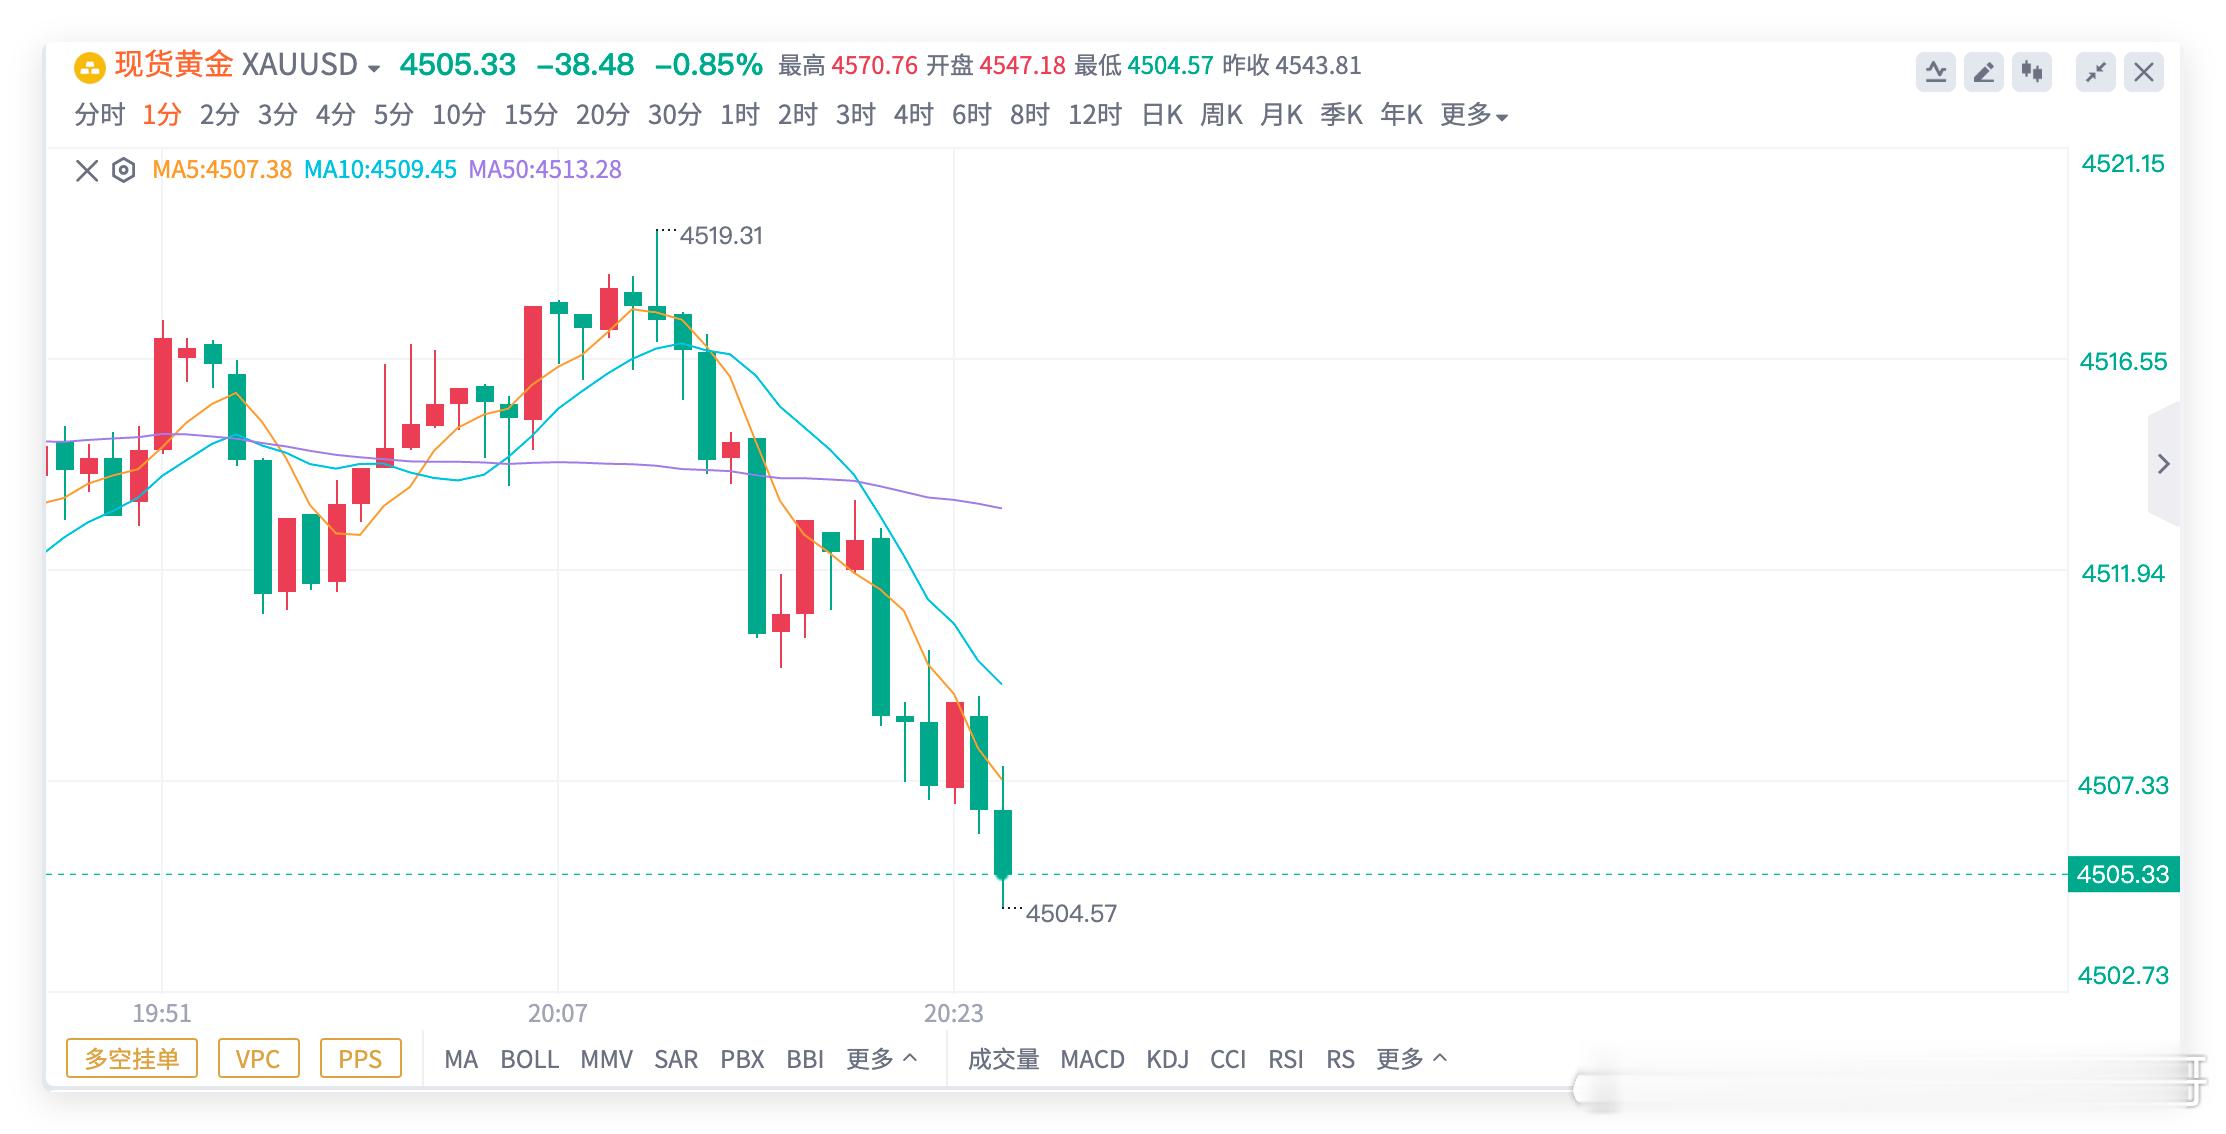This screenshot has height=1134, width=2226.
Task: Toggle the 多空挂单 overlay button
Action: [x=132, y=1059]
